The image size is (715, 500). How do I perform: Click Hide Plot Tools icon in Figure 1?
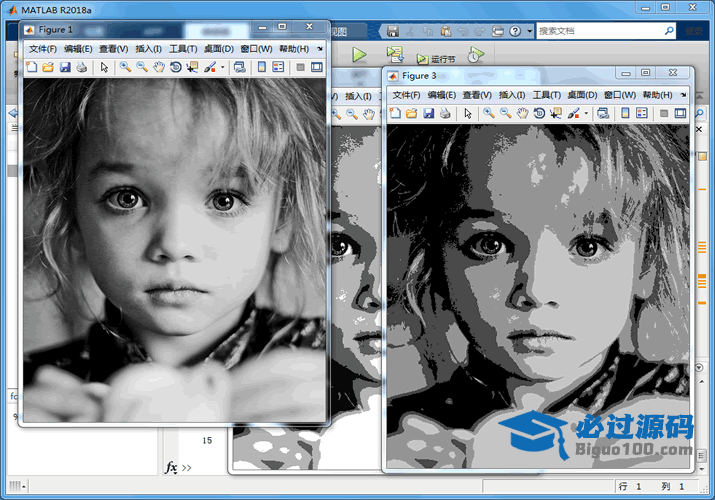pos(300,67)
